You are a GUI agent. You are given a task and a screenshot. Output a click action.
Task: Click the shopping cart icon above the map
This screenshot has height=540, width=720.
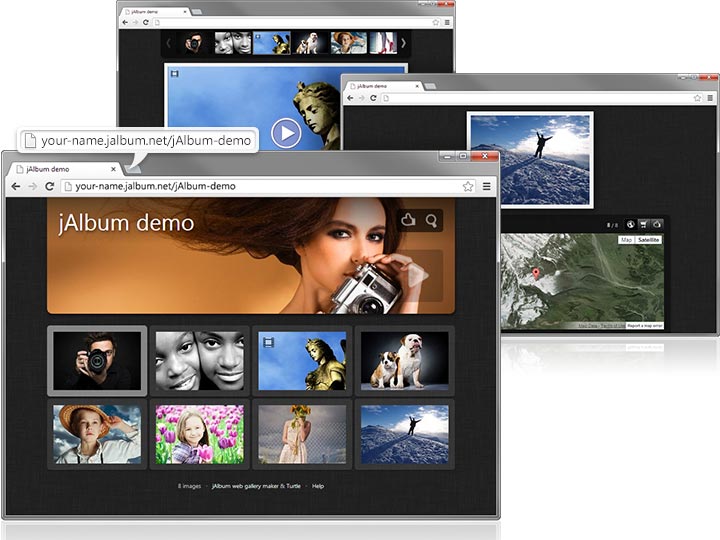[644, 224]
